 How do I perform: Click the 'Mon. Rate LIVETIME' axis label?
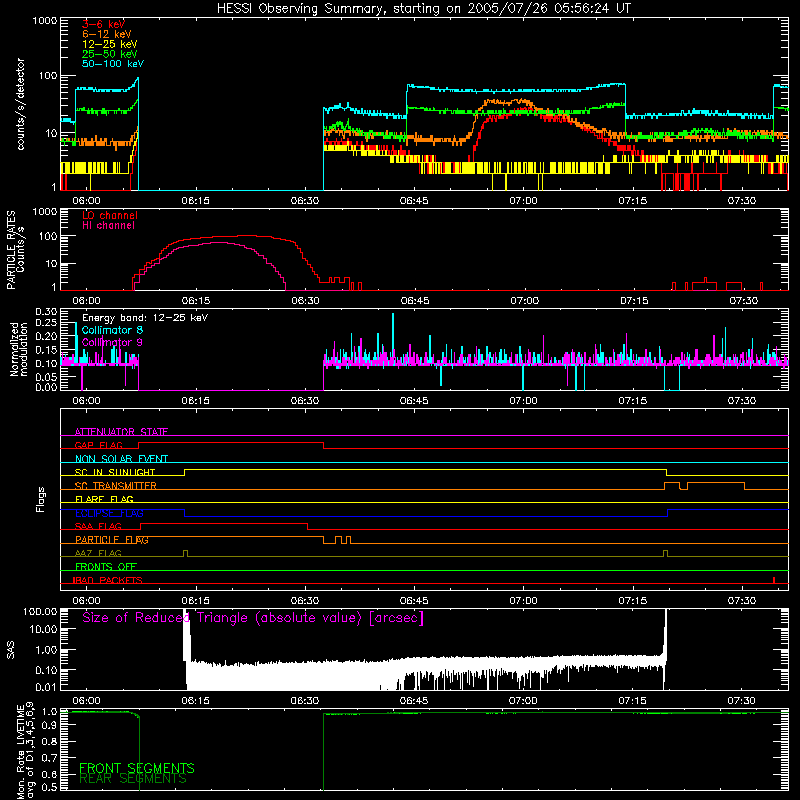tap(21, 753)
